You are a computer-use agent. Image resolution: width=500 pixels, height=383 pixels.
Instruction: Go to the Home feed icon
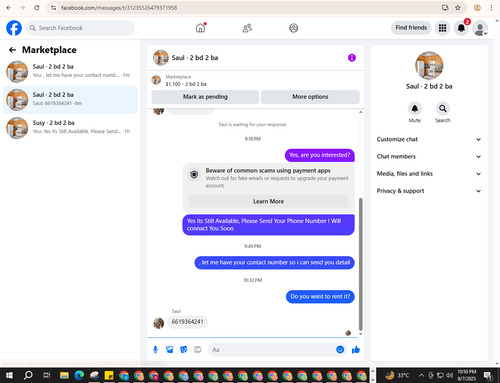(x=200, y=28)
